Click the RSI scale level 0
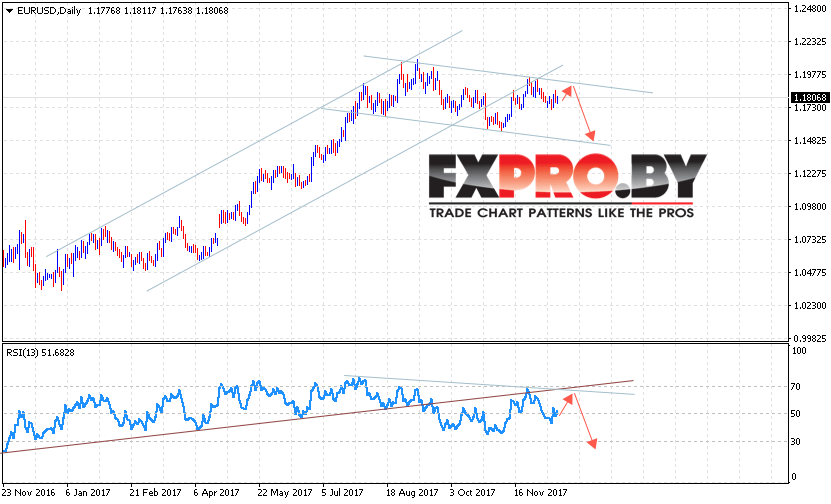Screen dimensions: 831x504 pos(793,477)
